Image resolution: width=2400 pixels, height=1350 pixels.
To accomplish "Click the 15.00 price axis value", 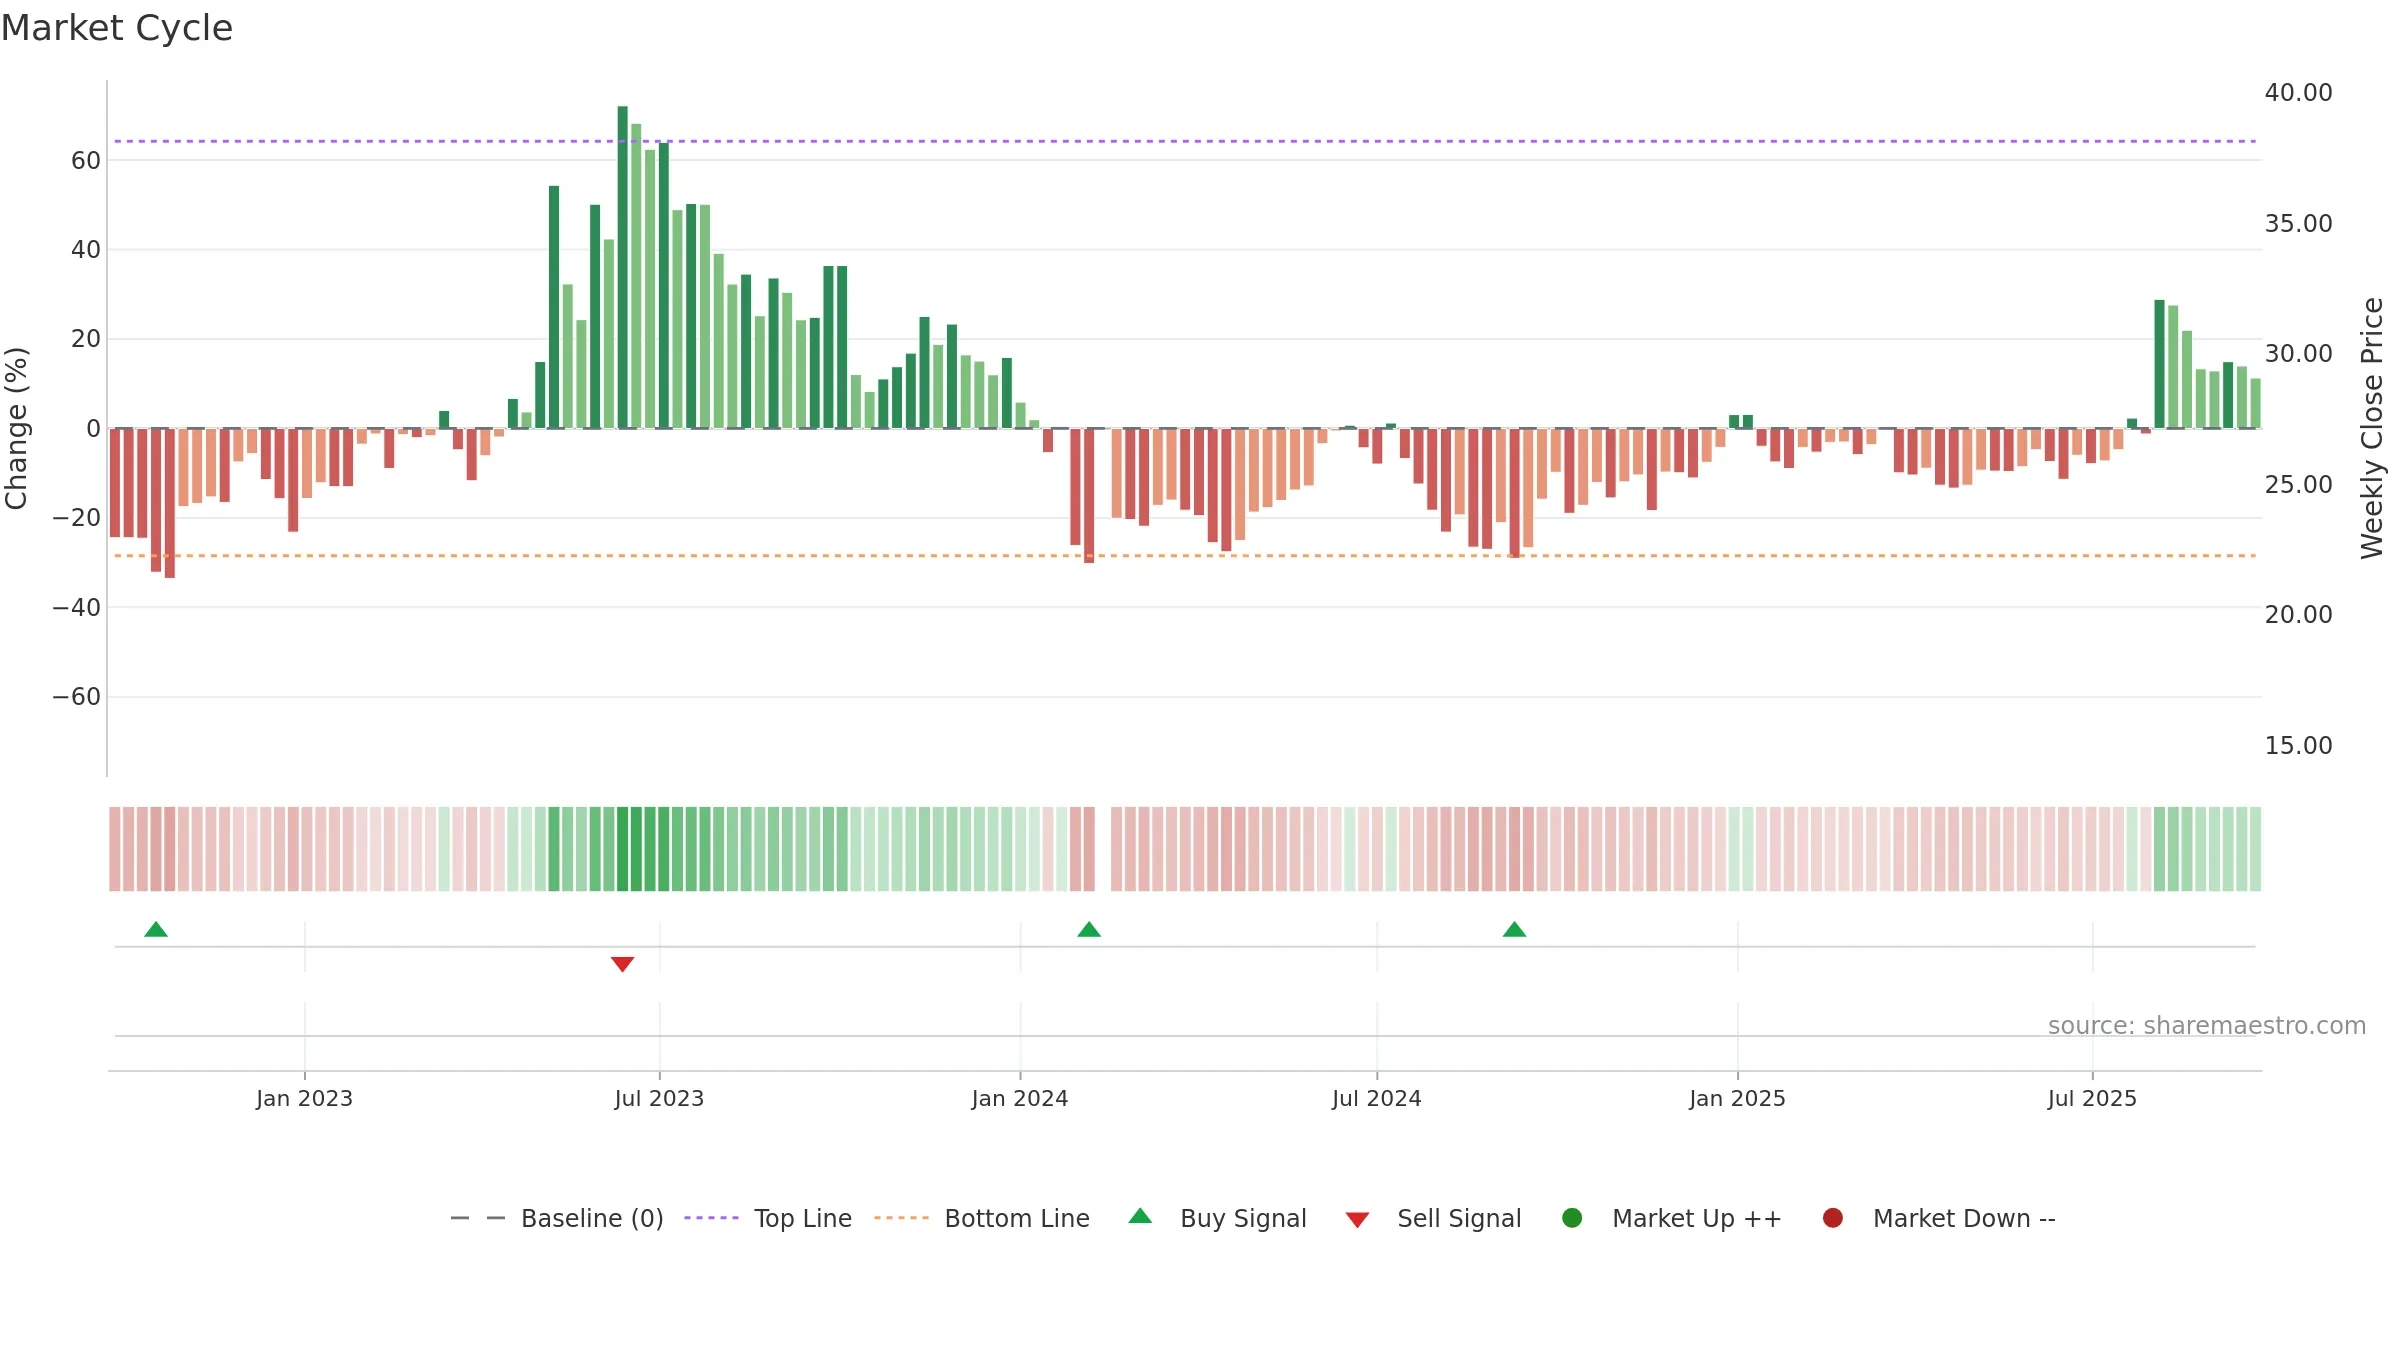I will pyautogui.click(x=2298, y=745).
